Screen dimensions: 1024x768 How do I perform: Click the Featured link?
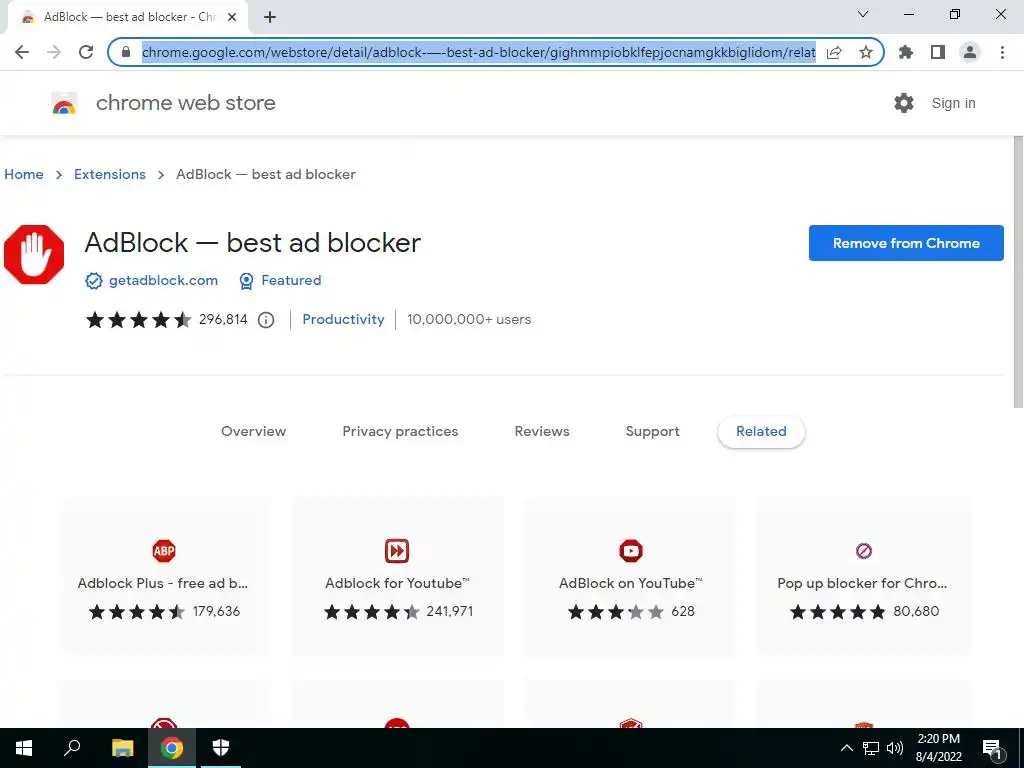[x=291, y=281]
